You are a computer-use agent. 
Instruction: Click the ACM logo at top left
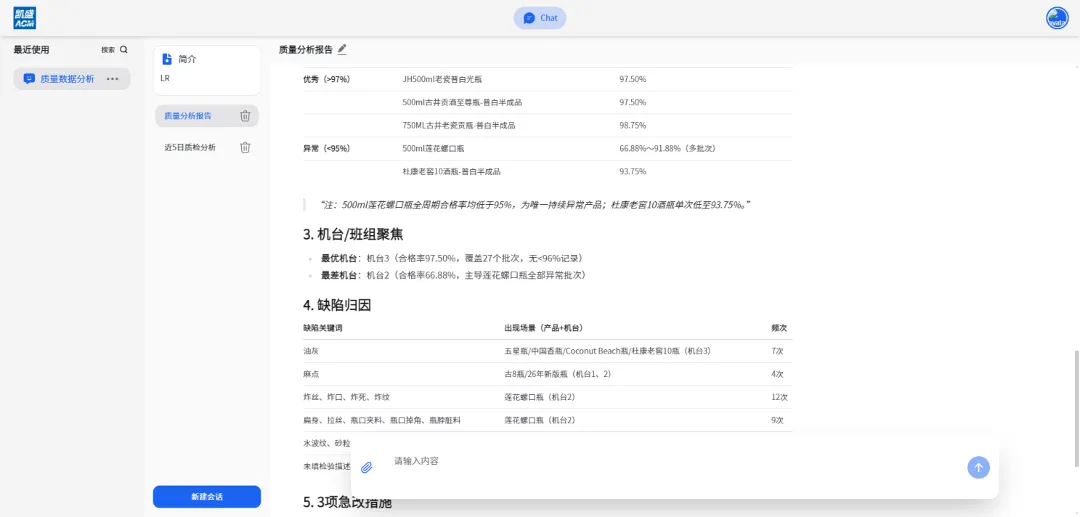(x=25, y=19)
